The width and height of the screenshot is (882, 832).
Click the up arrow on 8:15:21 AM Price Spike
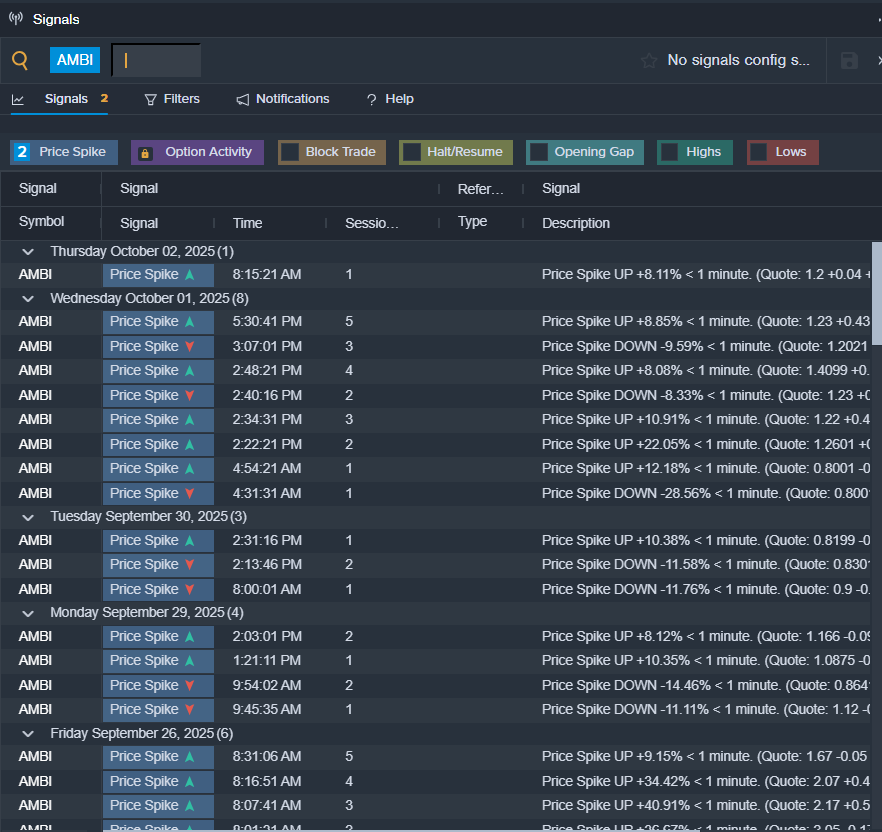pos(189,274)
